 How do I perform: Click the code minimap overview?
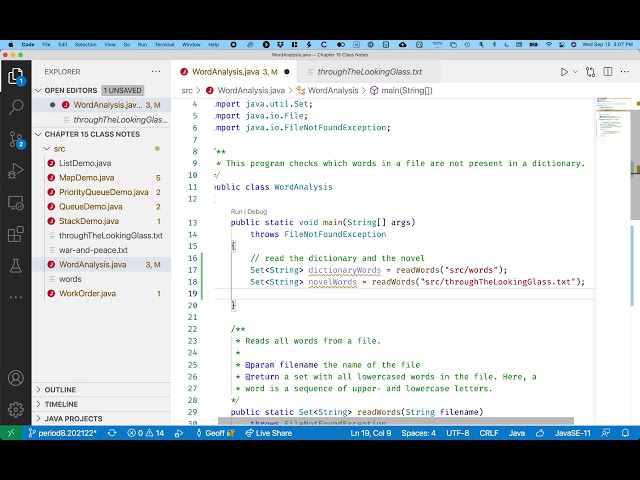point(613,118)
